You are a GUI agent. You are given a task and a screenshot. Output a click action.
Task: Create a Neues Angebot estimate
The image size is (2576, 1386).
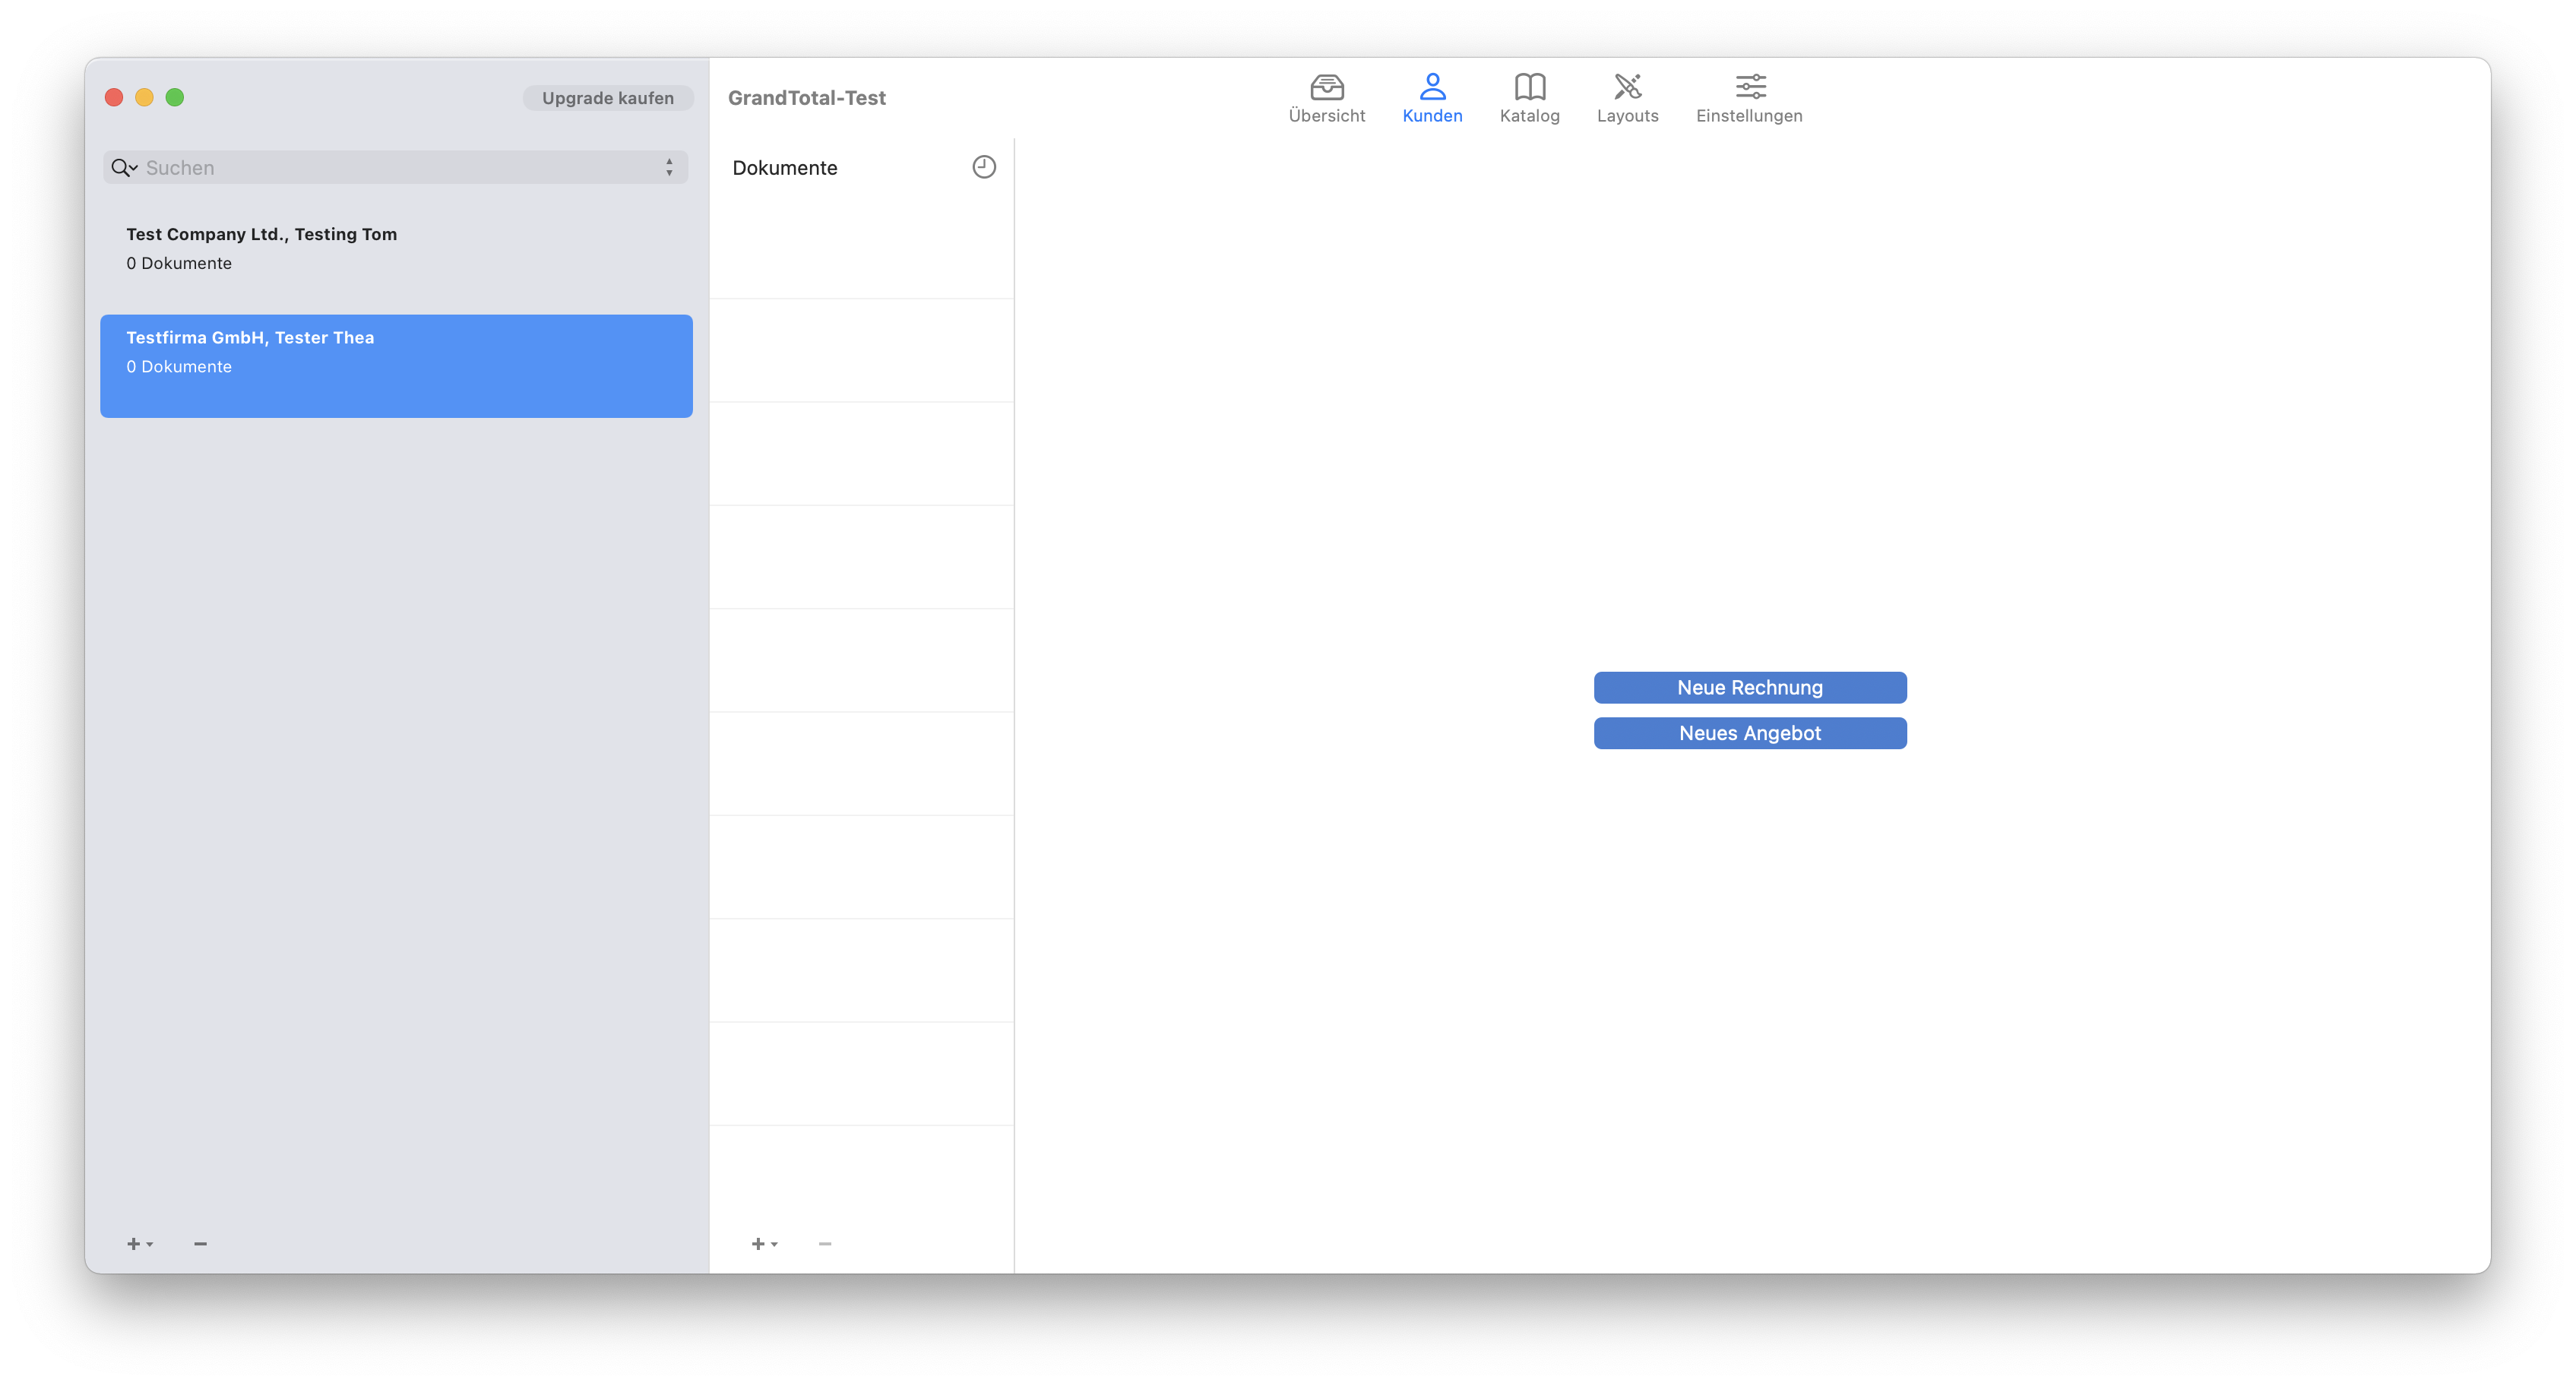point(1750,733)
